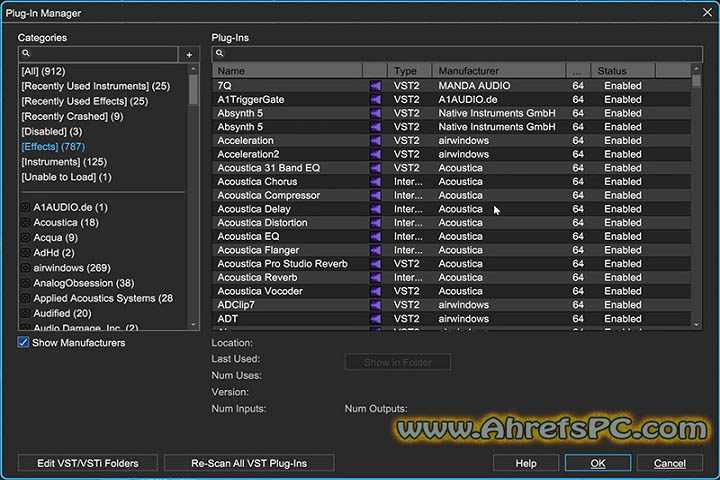Click the icon in the ADT row
The image size is (720, 480).
[x=376, y=319]
